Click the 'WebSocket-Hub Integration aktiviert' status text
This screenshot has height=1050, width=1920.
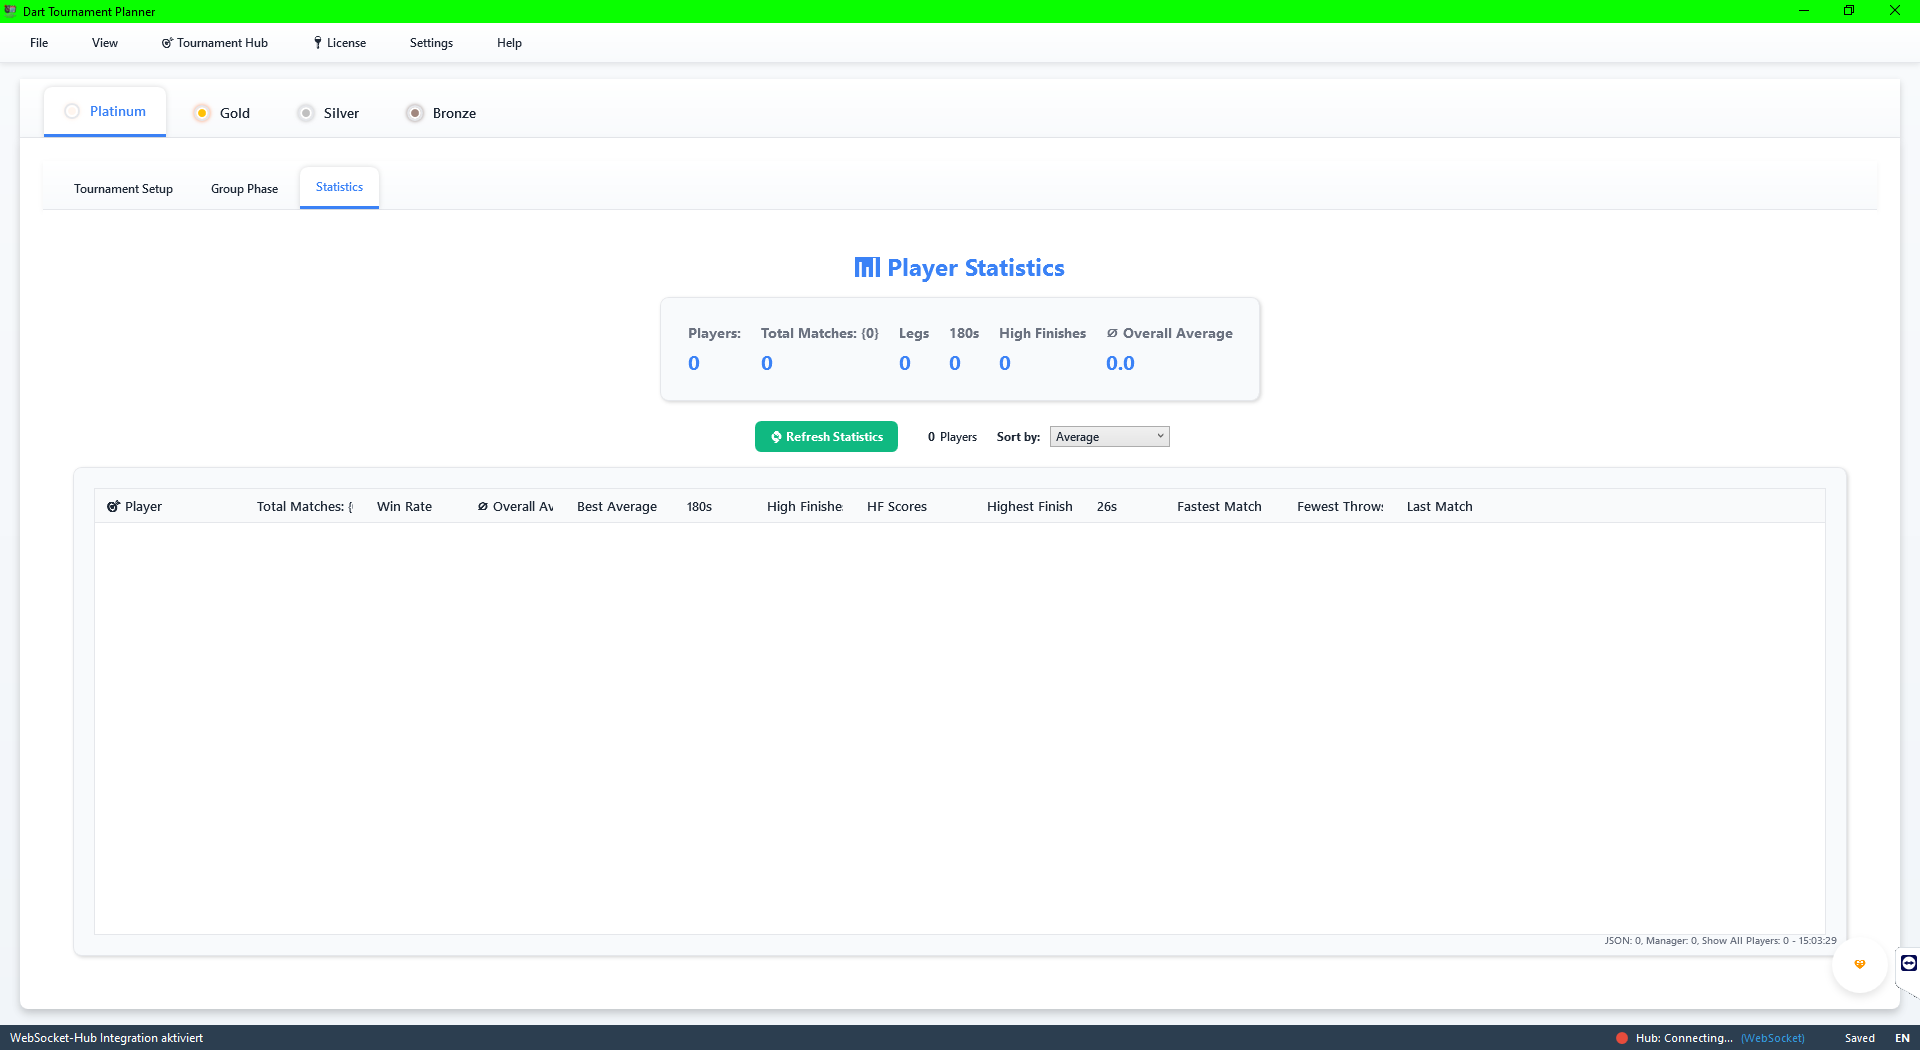tap(106, 1038)
